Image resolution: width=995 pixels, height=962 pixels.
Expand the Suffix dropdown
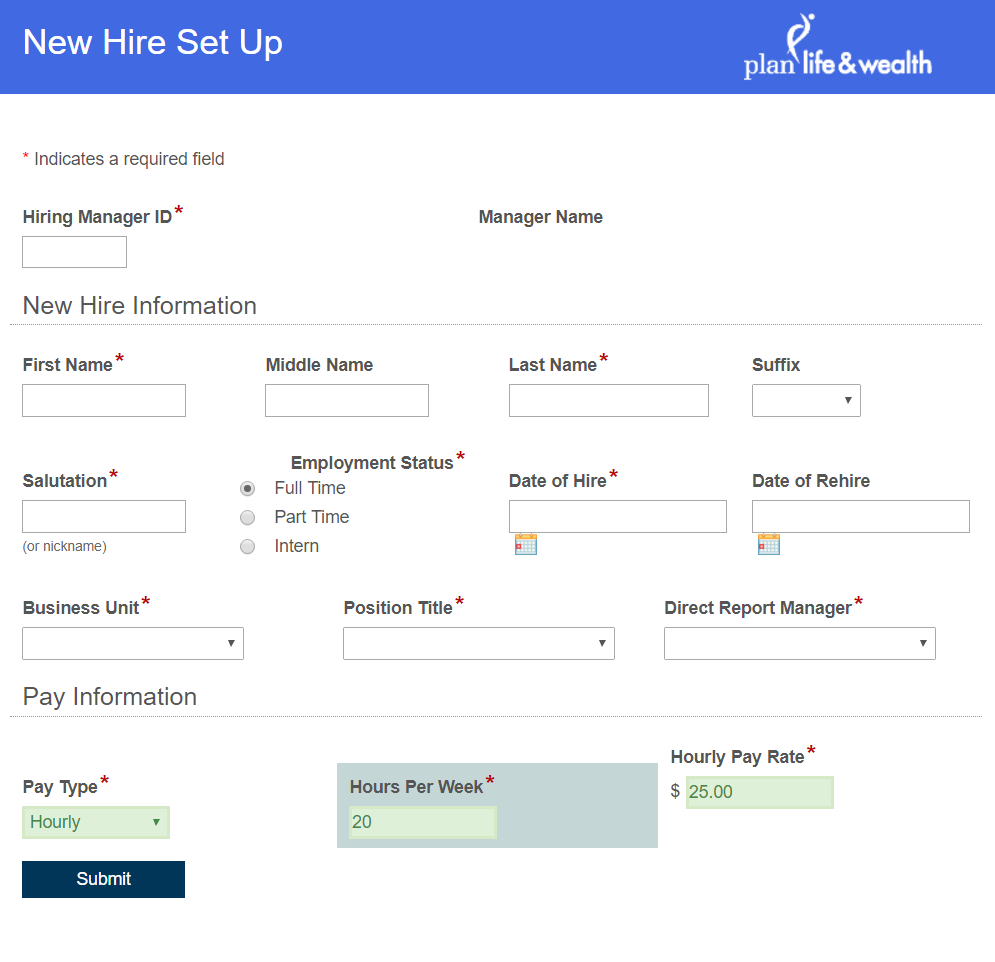(x=806, y=401)
